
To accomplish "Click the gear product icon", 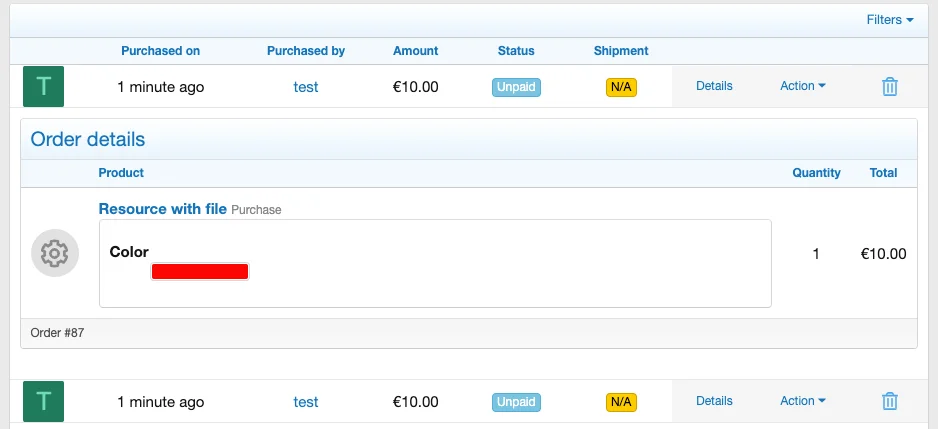I will coord(55,254).
